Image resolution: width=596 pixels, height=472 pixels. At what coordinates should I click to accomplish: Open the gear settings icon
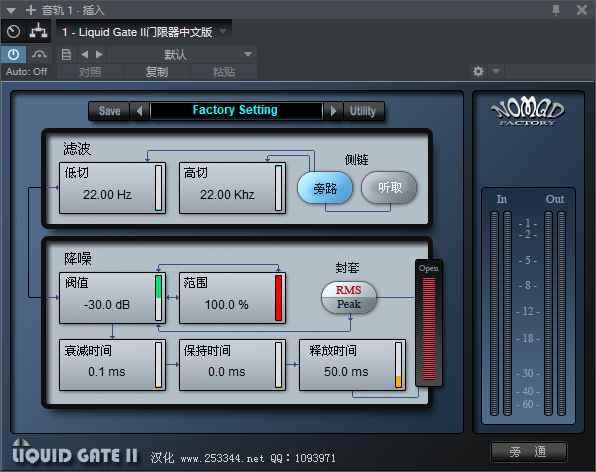[478, 71]
